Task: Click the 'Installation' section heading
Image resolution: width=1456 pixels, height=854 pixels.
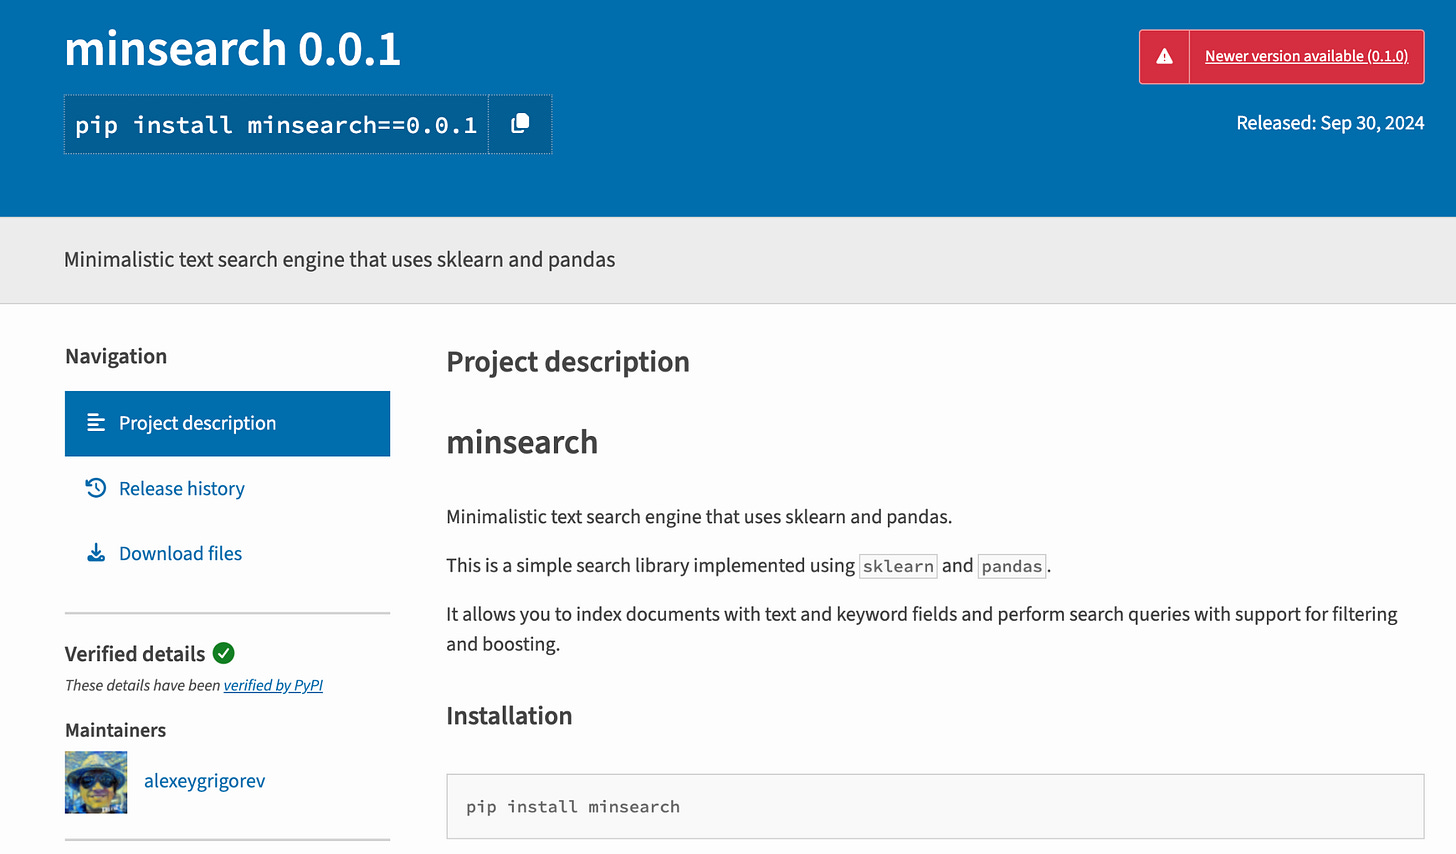Action: 509,716
